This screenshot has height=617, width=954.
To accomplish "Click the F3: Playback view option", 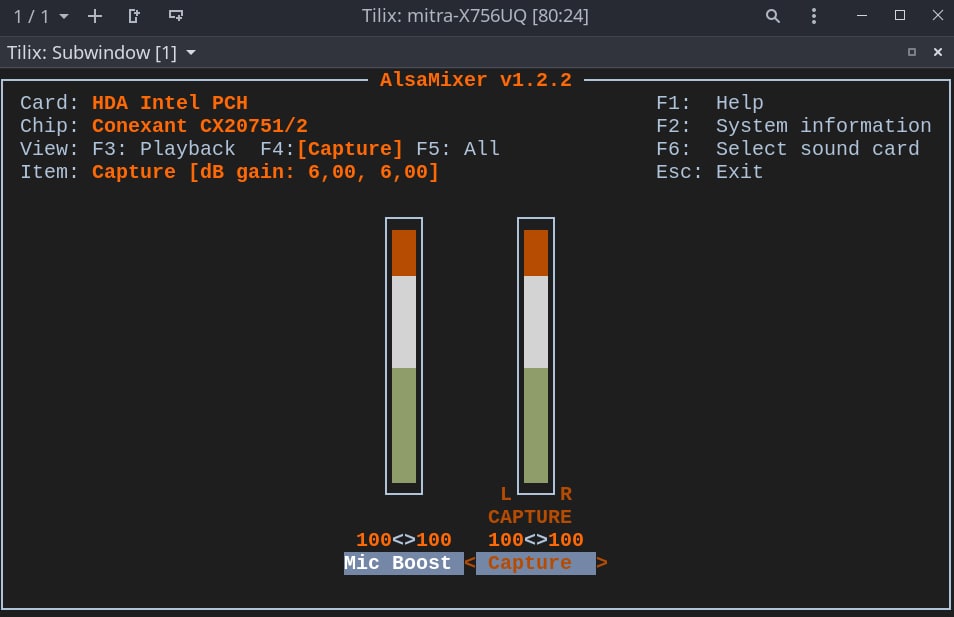I will pos(164,149).
